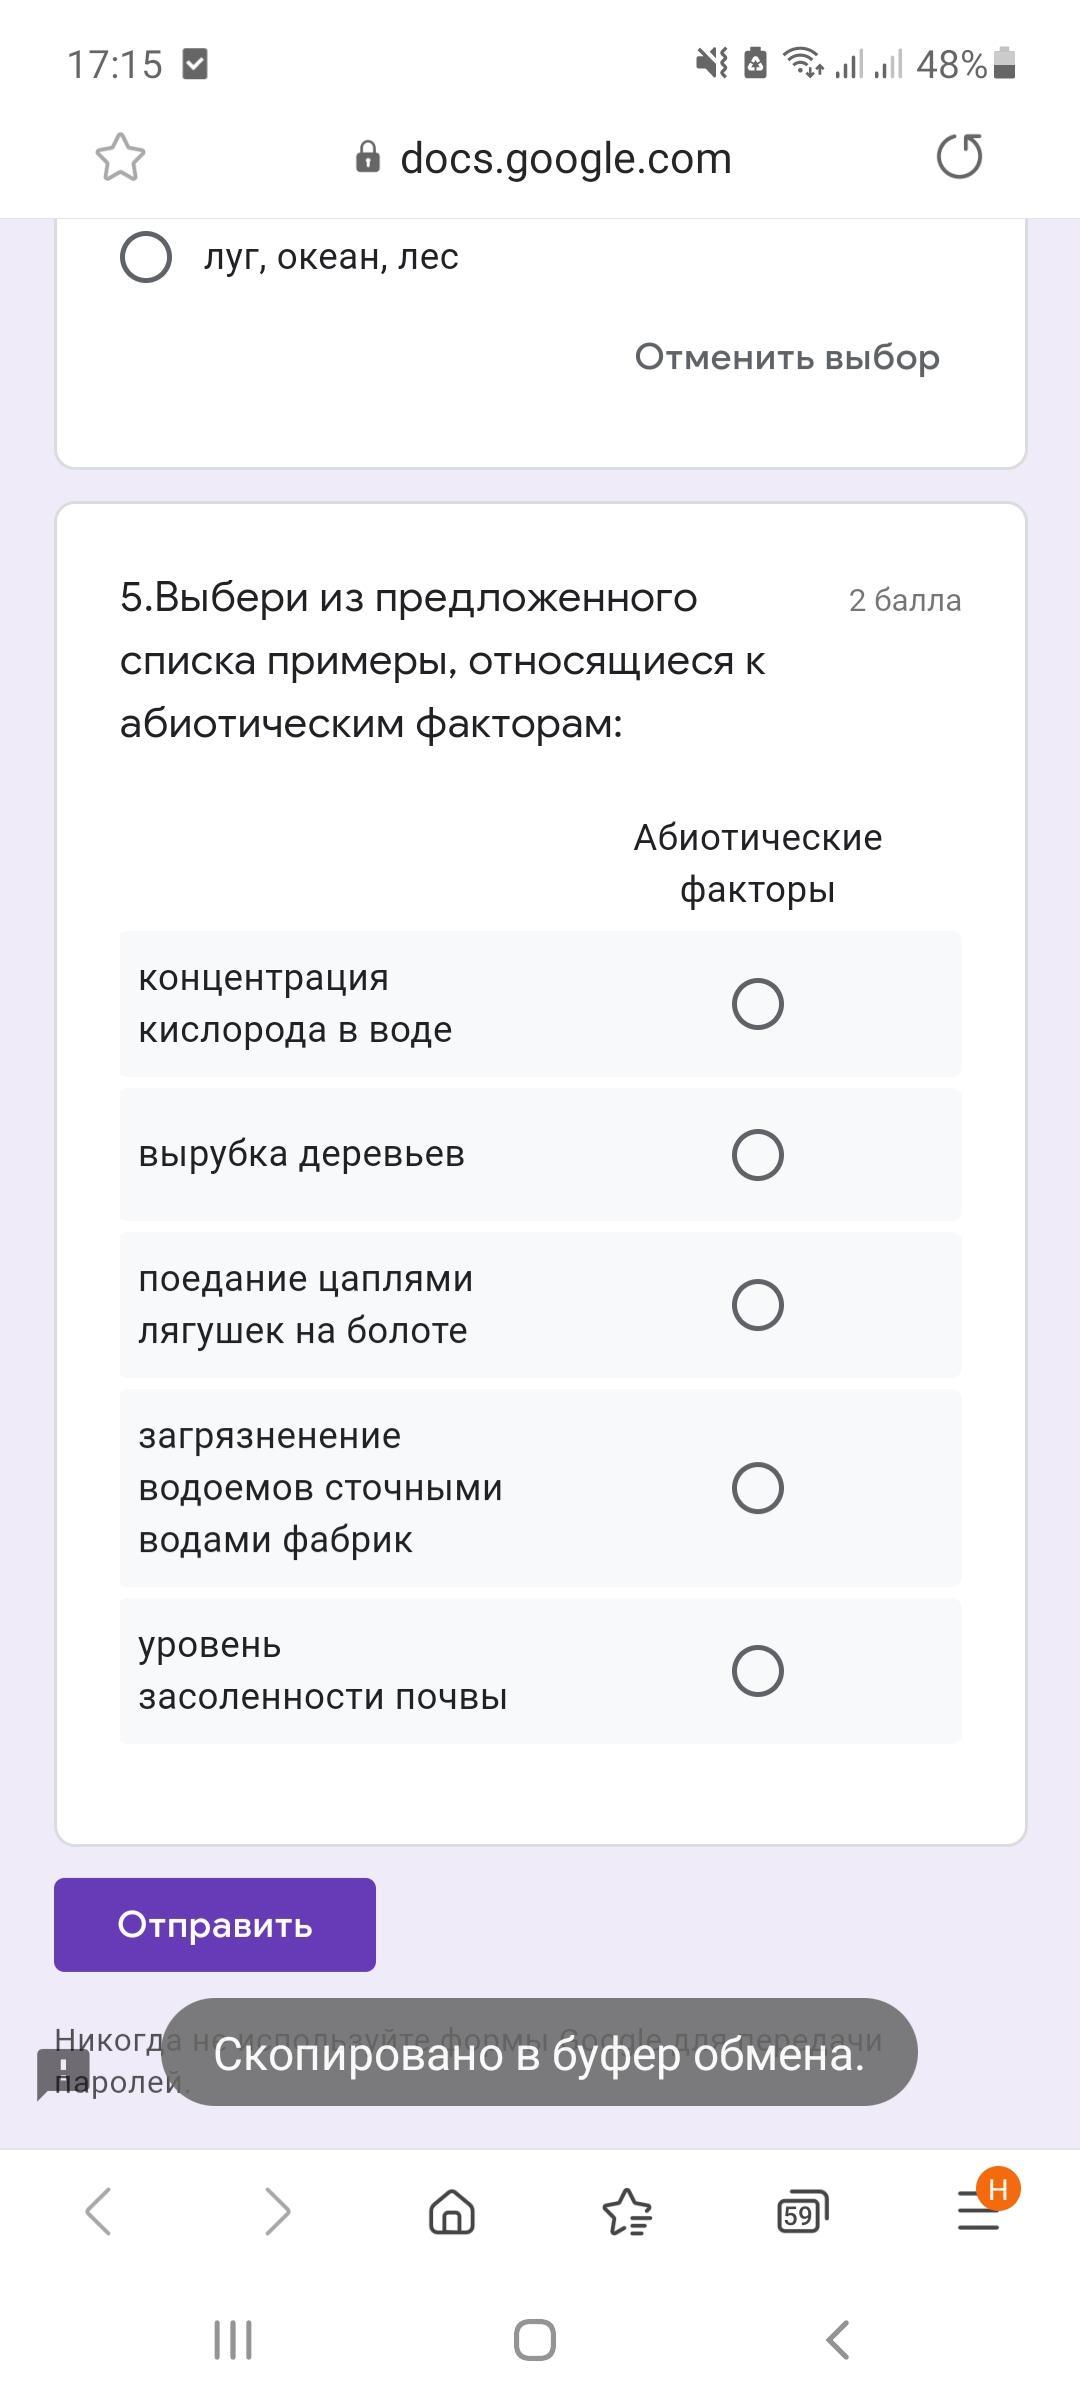This screenshot has height=2400, width=1080.
Task: Select radio for 'загрязнение водоемов сточными водами фабрик'
Action: [x=757, y=1488]
